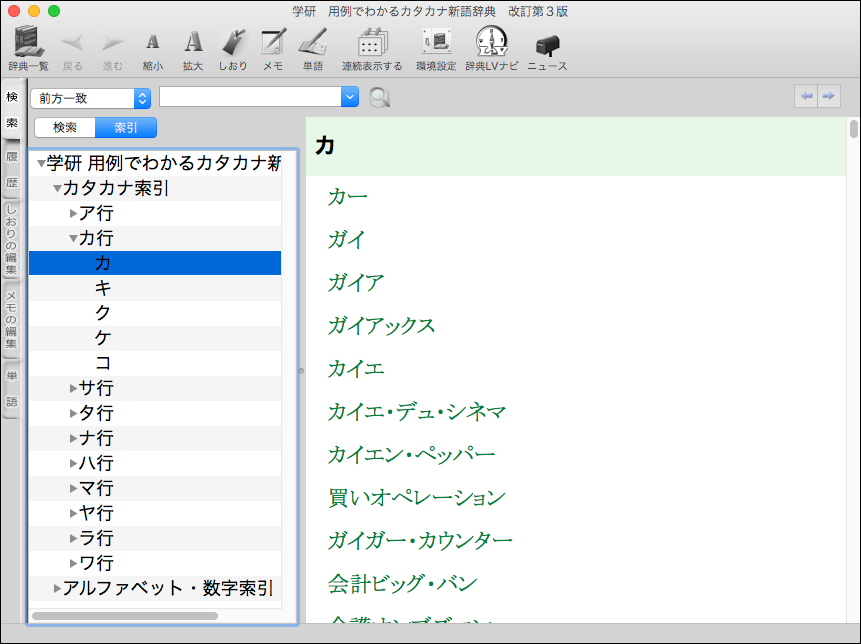Viewport: 861px width, 644px height.
Task: Expand the ナ行 tree node
Action: 73,438
